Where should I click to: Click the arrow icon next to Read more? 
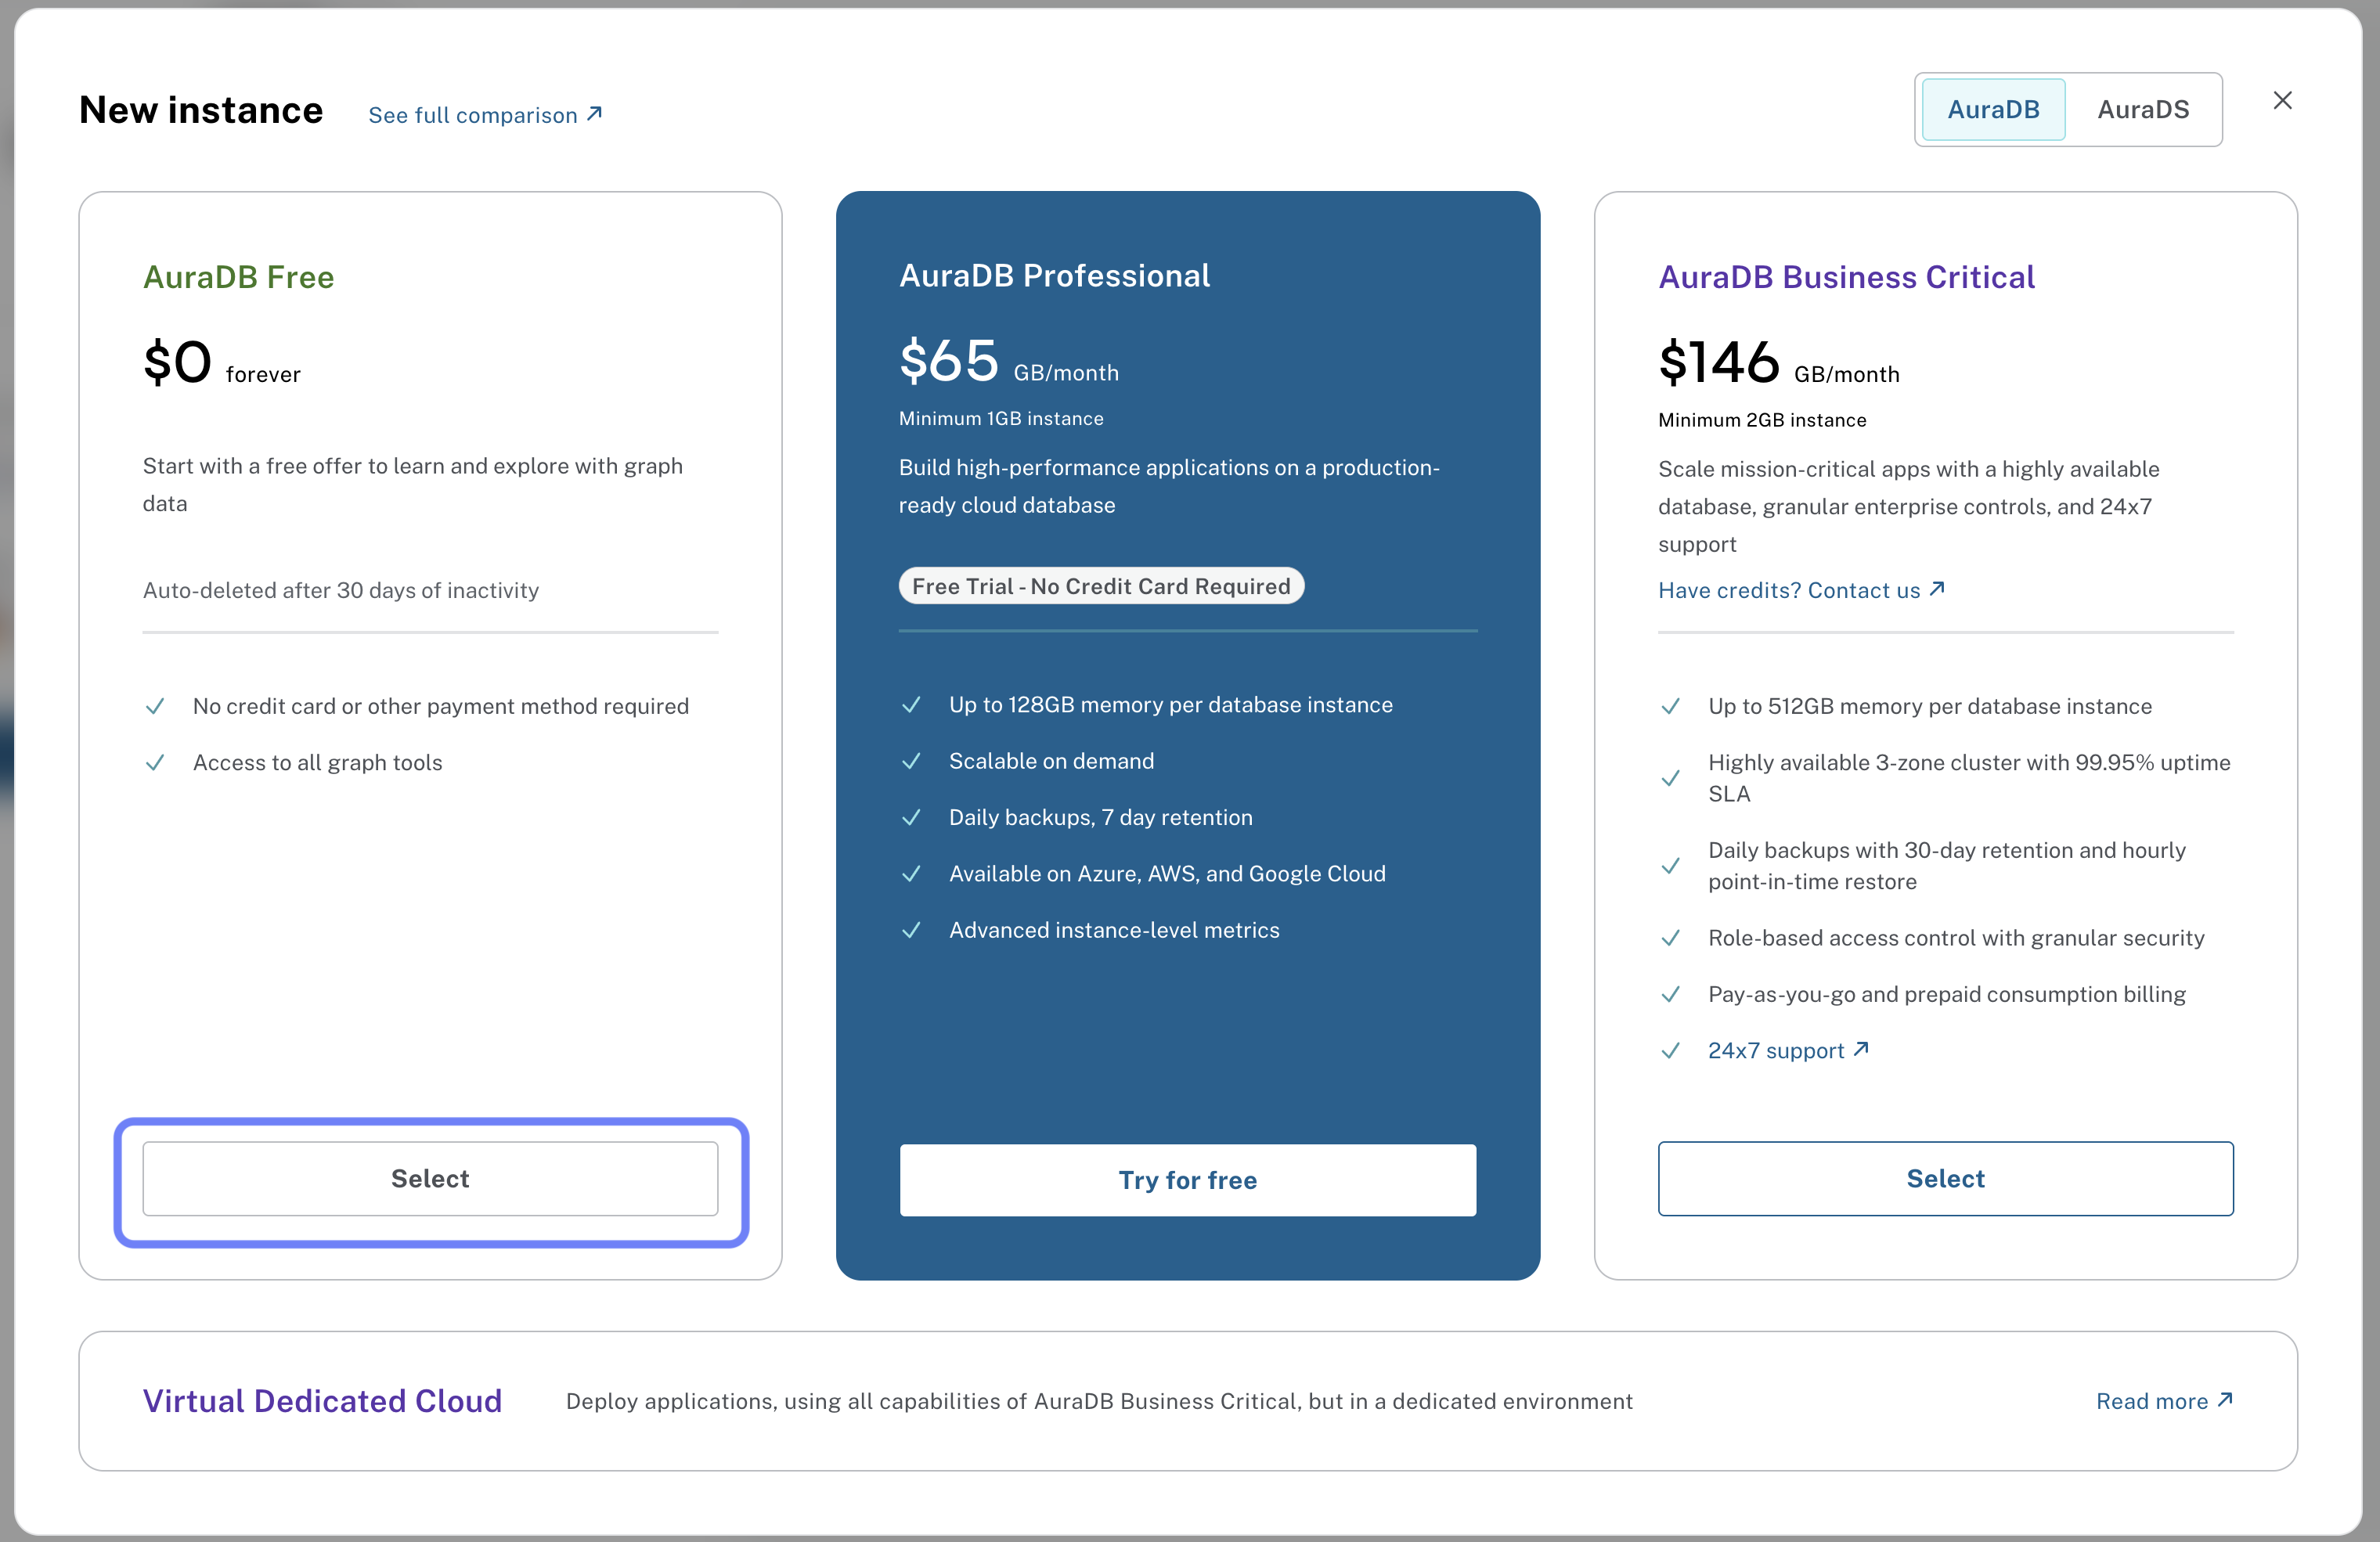2226,1400
